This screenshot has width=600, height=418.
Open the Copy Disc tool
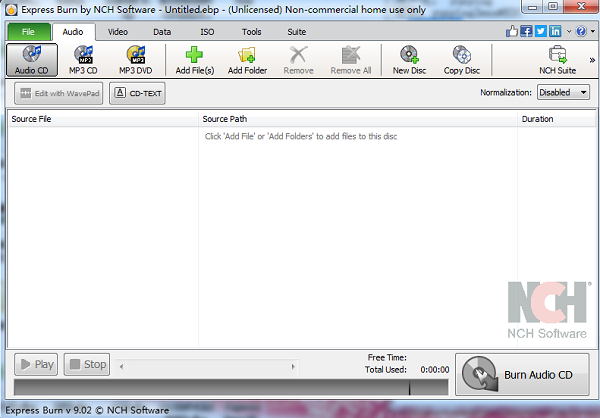[x=462, y=60]
